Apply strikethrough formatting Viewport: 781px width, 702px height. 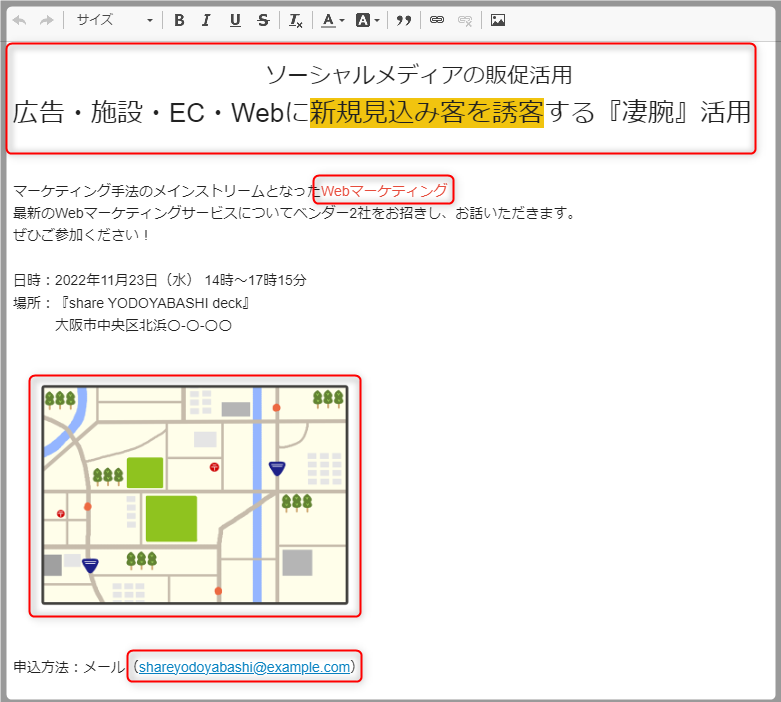[263, 20]
